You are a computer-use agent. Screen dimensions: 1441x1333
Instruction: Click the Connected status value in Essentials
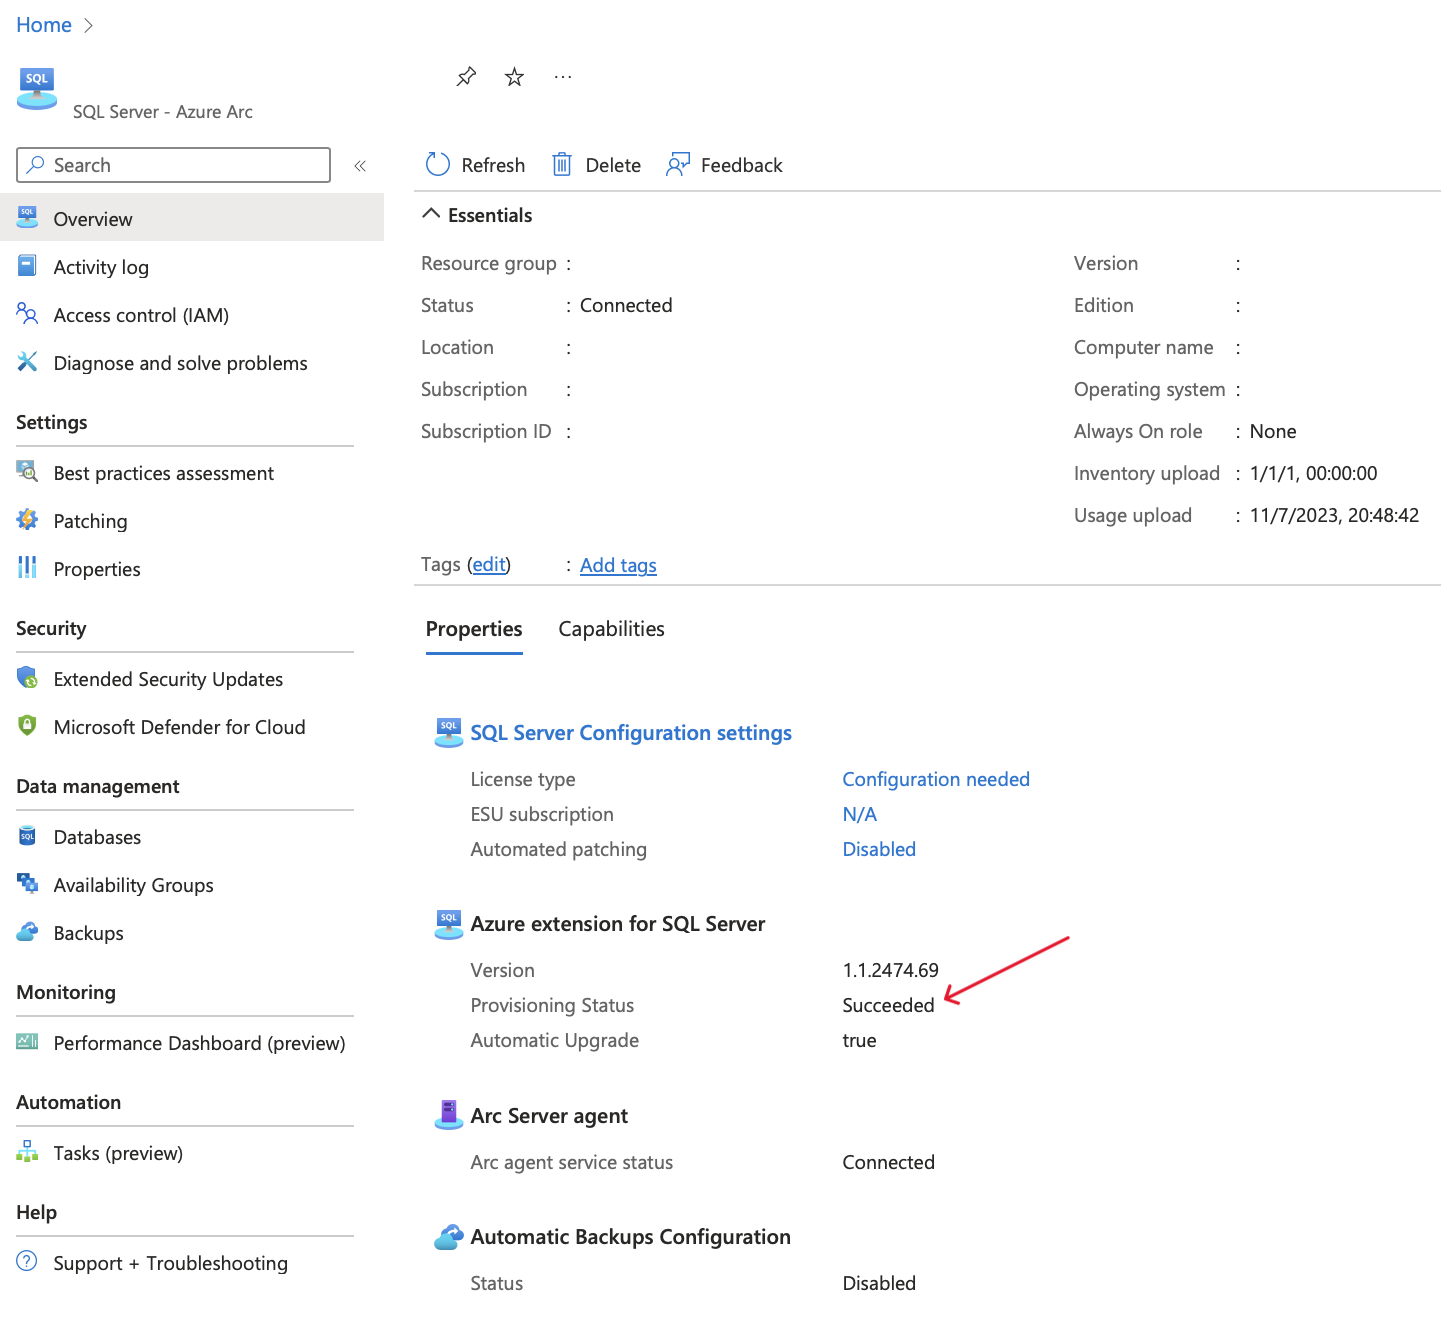tap(626, 305)
